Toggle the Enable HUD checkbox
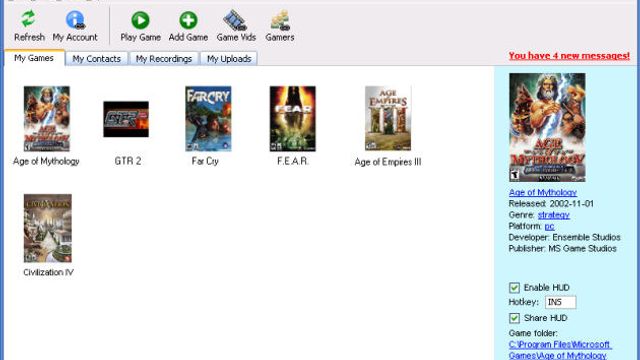The height and width of the screenshot is (360, 640). (514, 288)
